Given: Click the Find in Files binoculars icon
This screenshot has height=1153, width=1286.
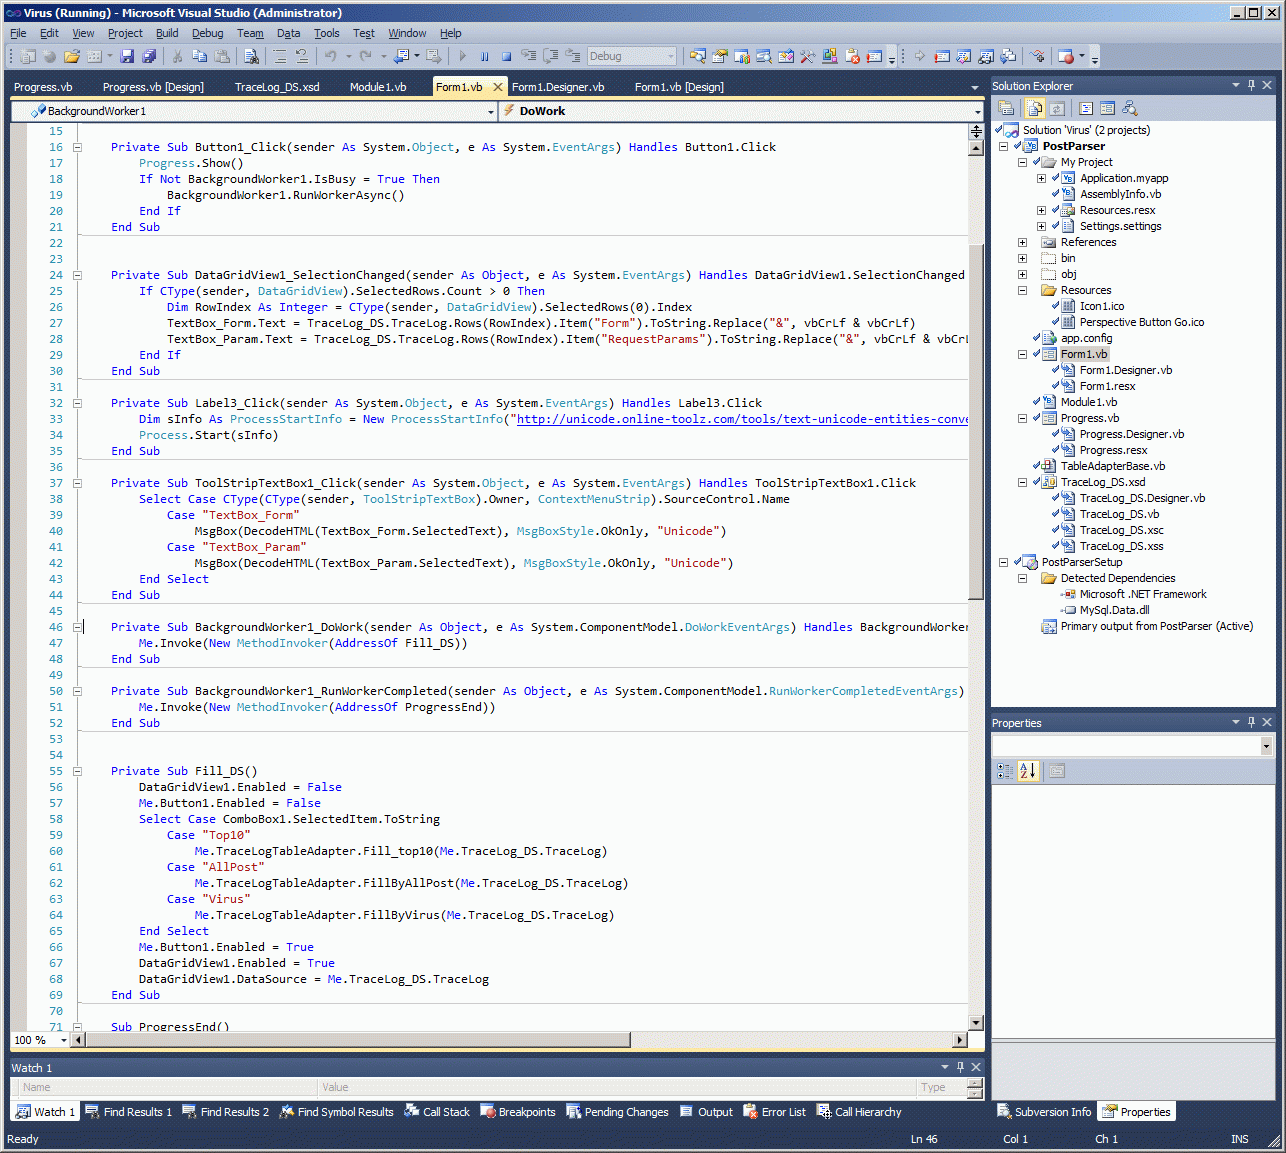Looking at the screenshot, I should coord(251,57).
